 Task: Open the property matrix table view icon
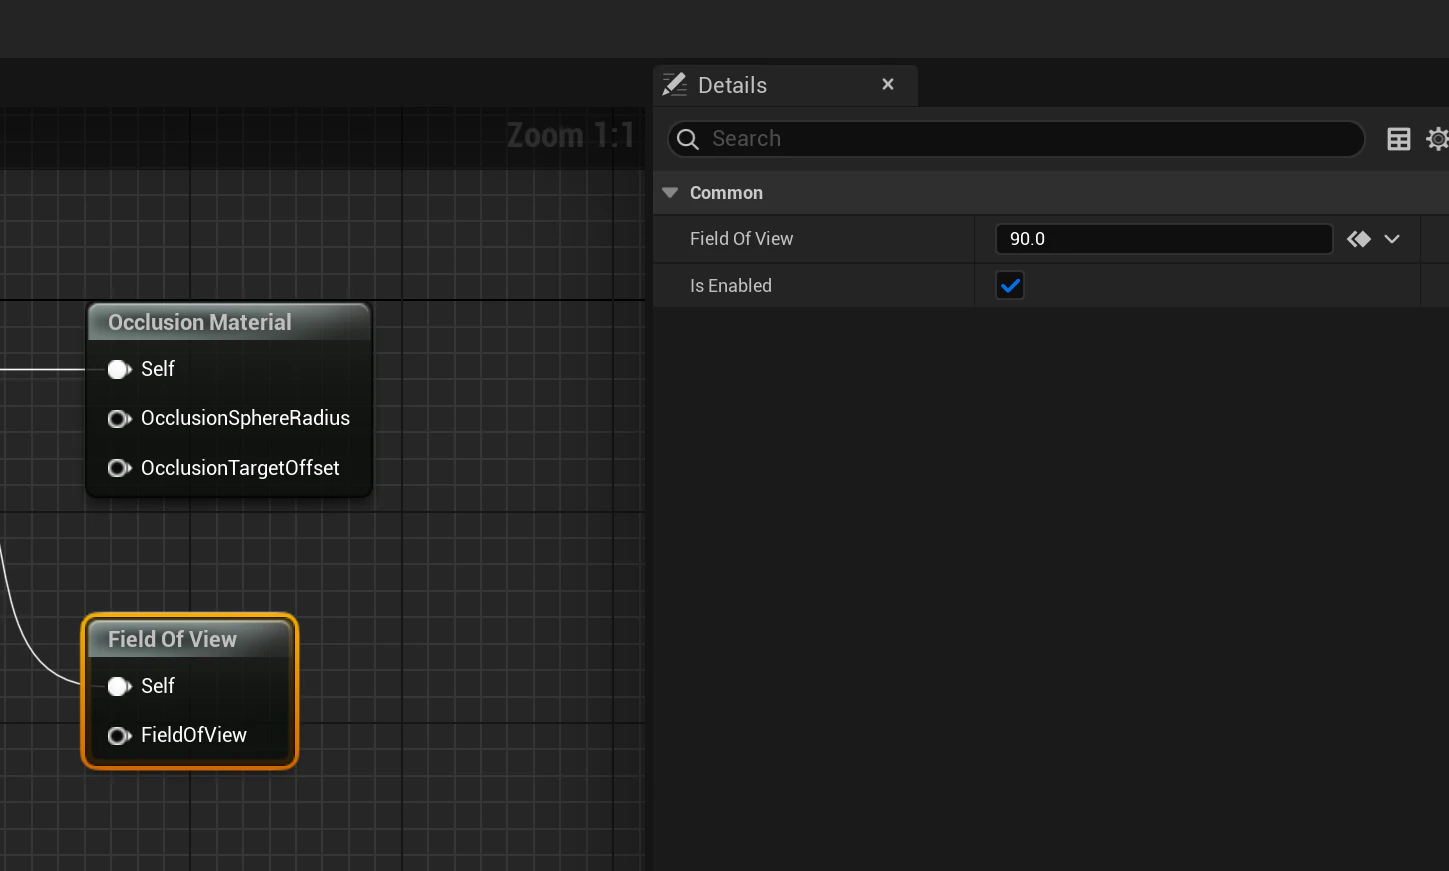pos(1399,139)
